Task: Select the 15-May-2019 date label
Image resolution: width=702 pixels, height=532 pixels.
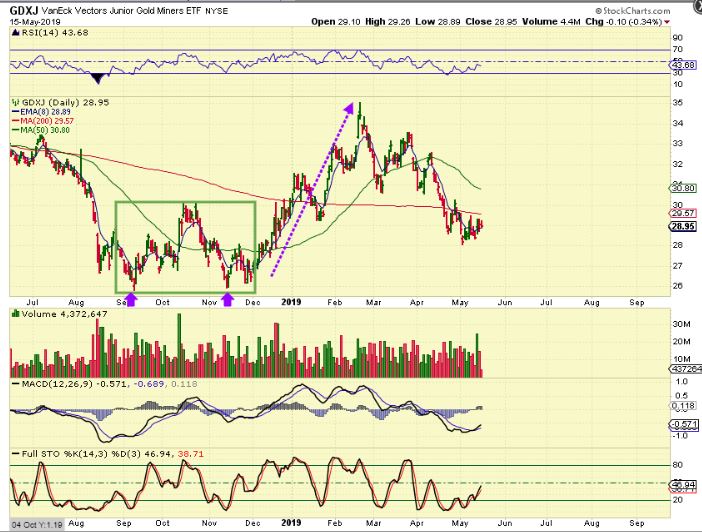Action: 35,22
